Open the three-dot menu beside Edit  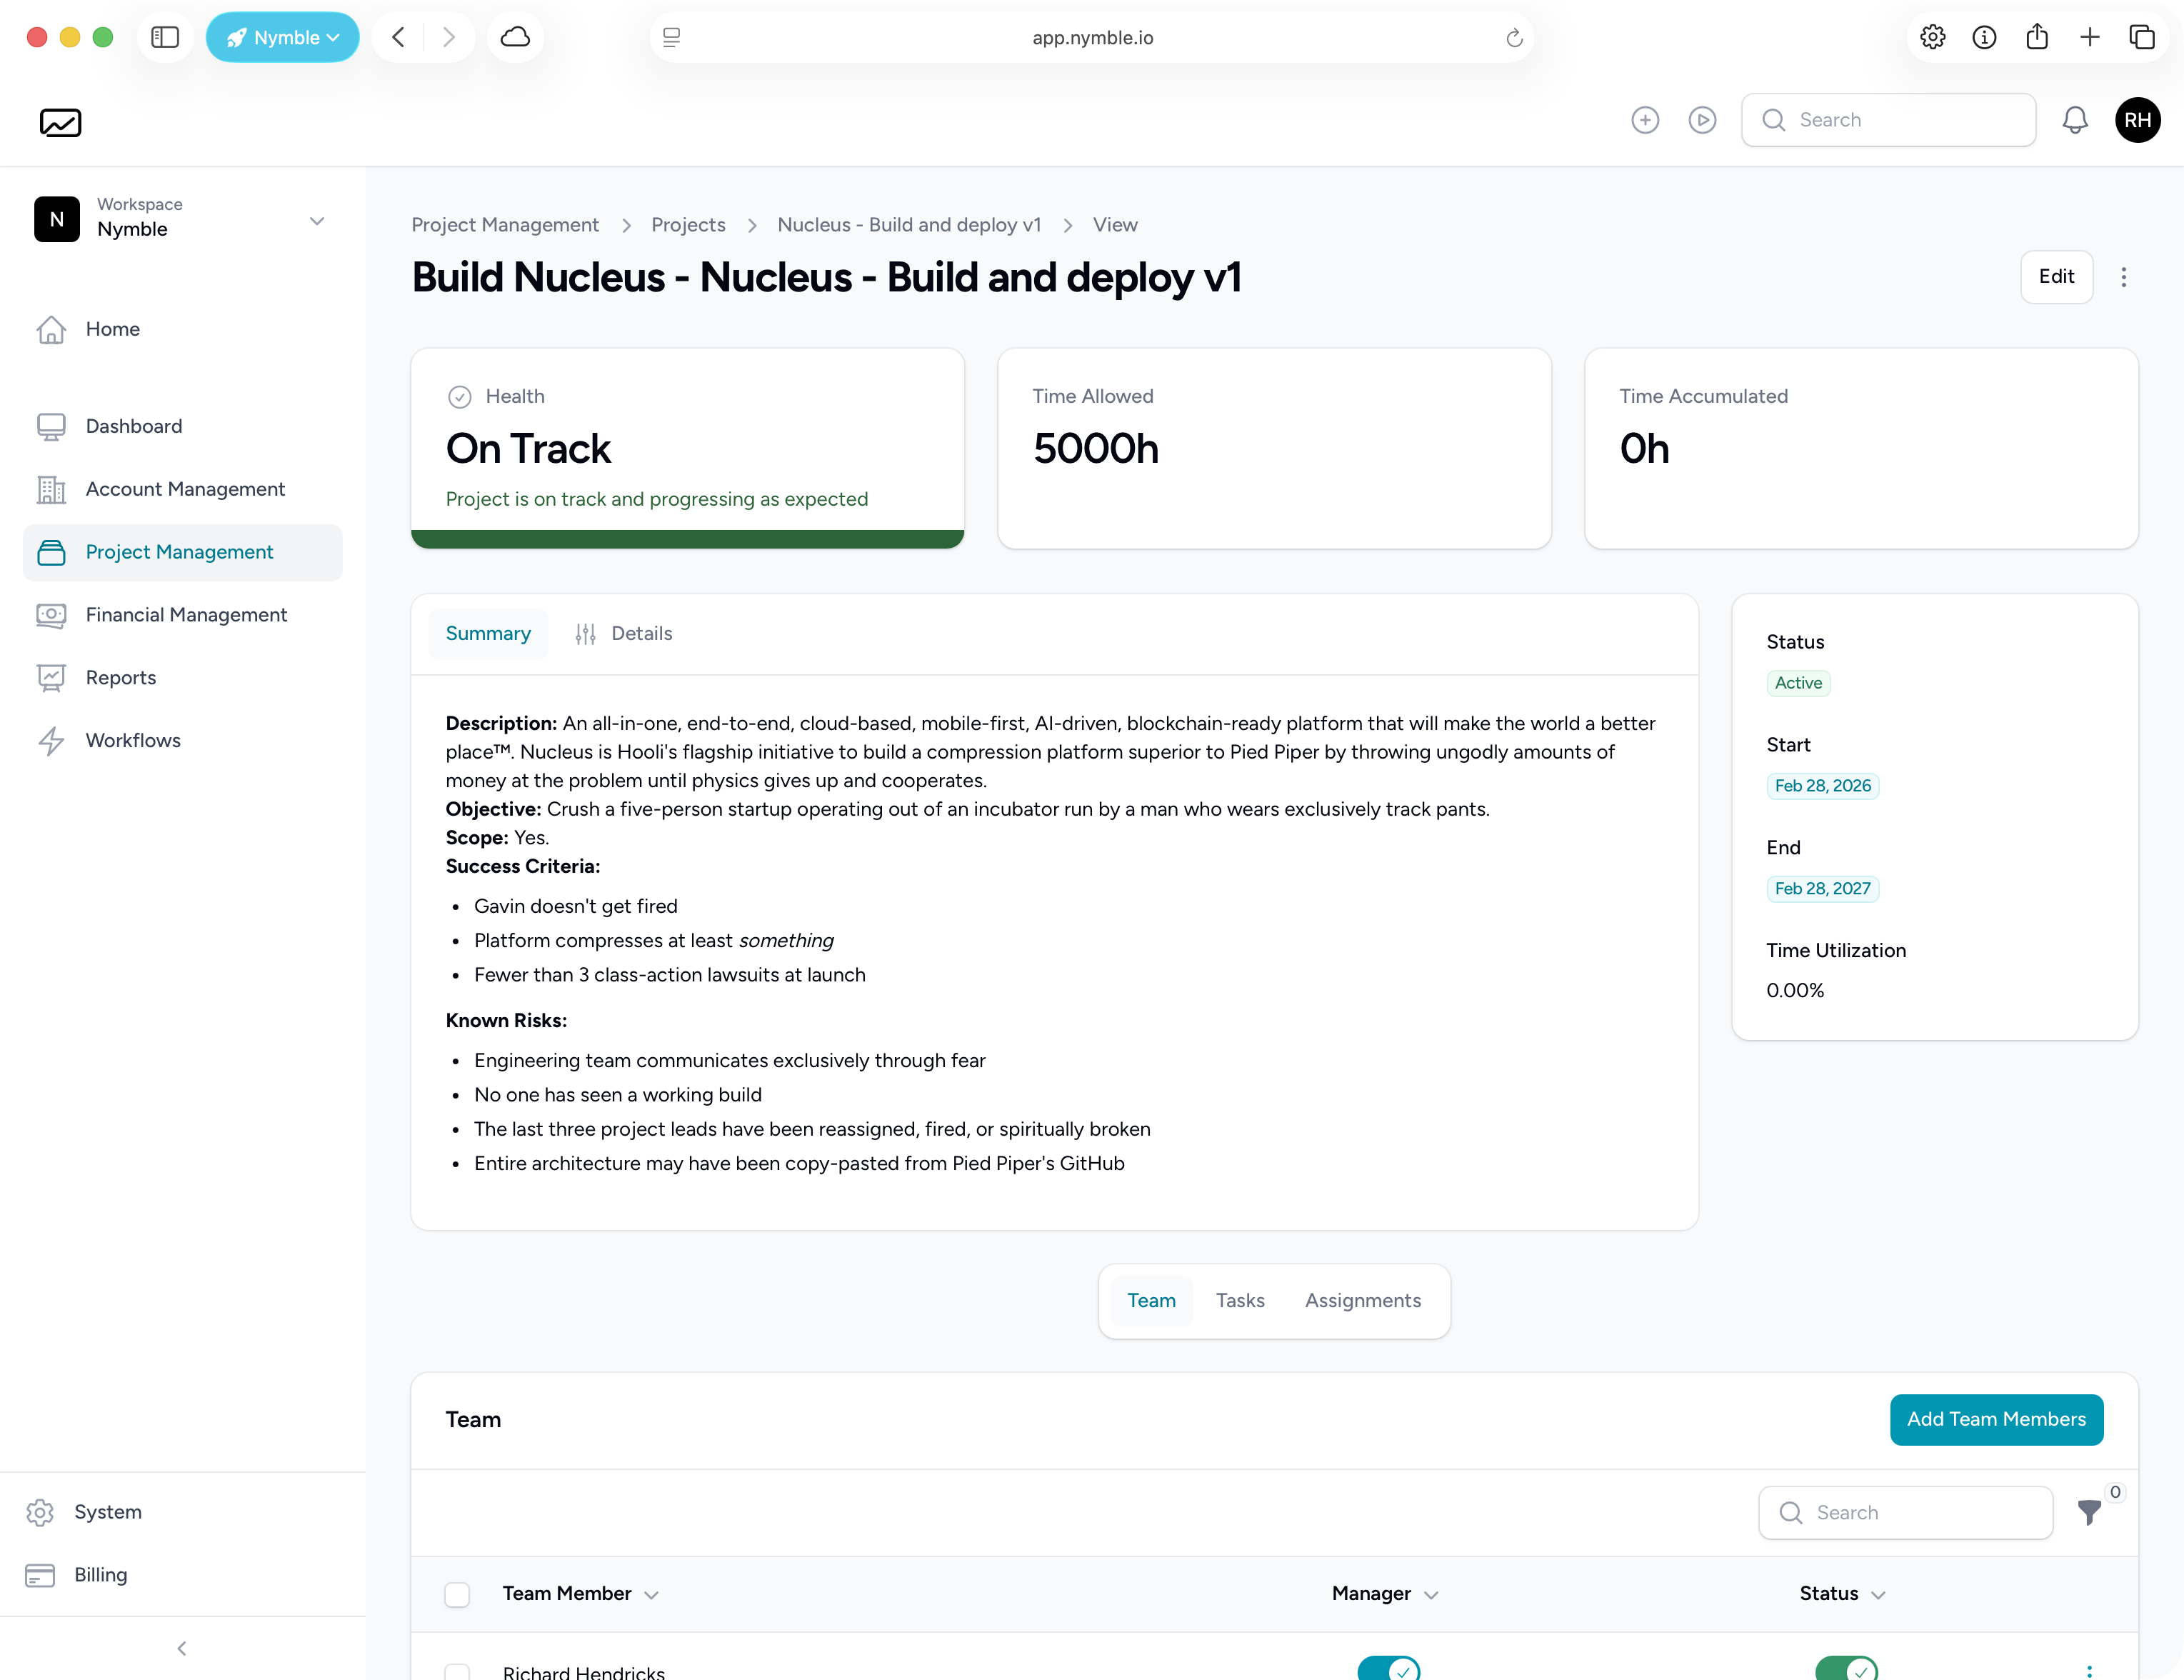[x=2123, y=277]
